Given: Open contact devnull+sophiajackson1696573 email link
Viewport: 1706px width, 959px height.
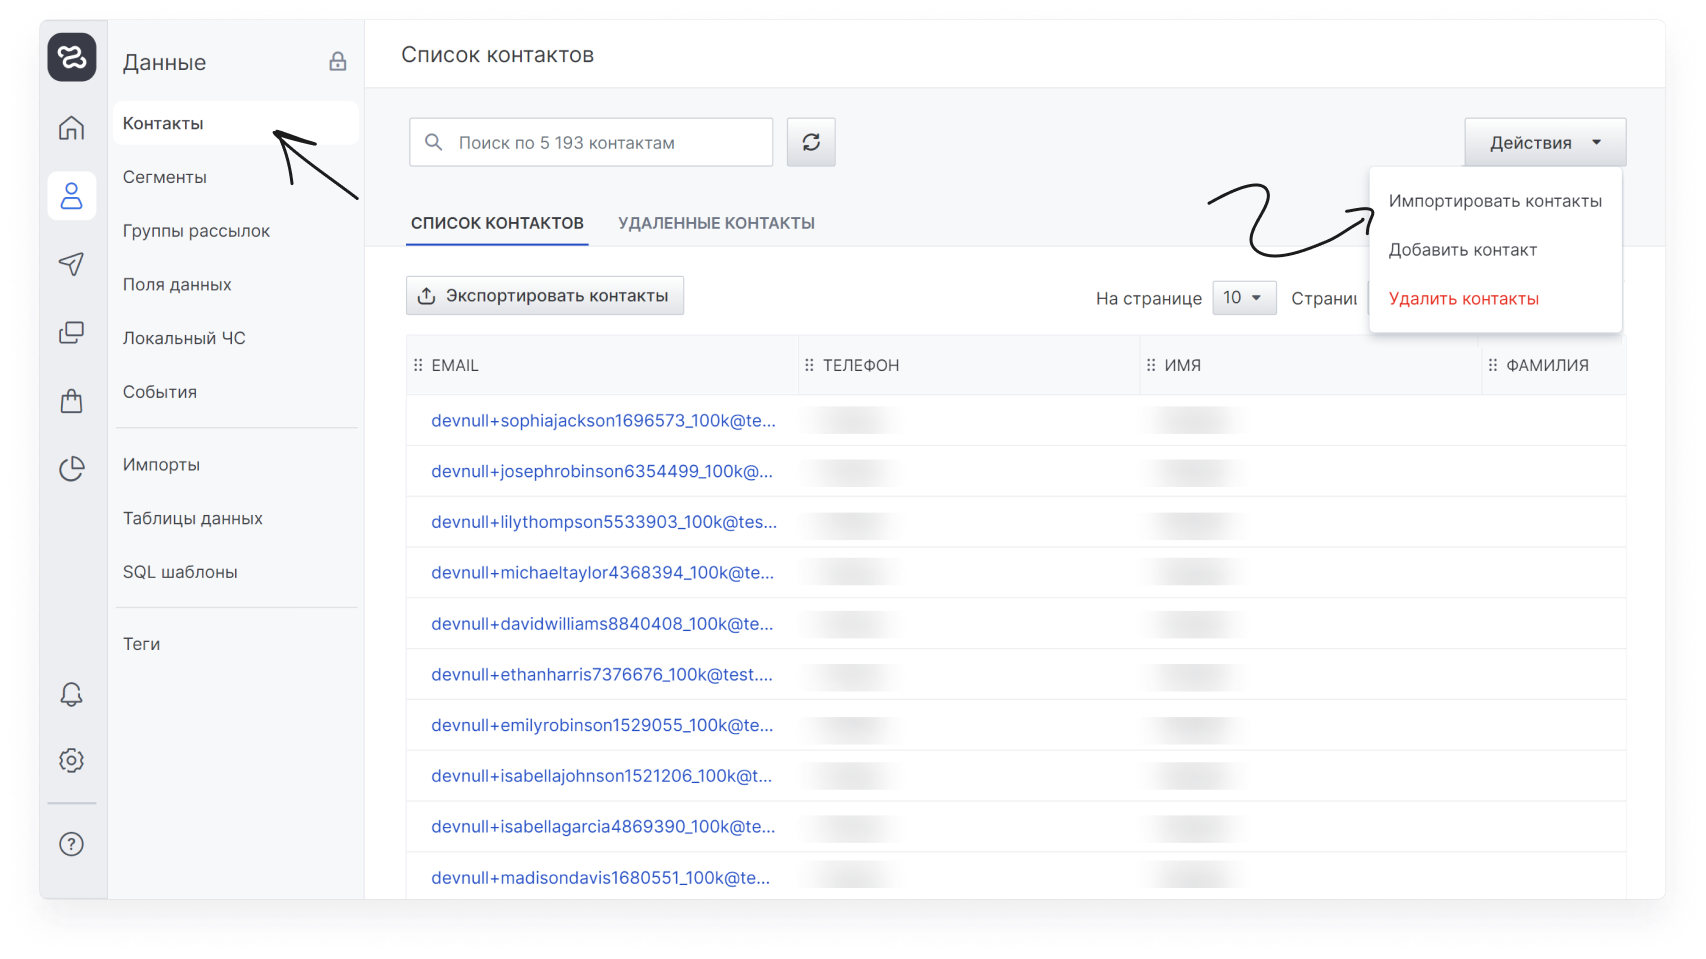Looking at the screenshot, I should click(x=603, y=421).
